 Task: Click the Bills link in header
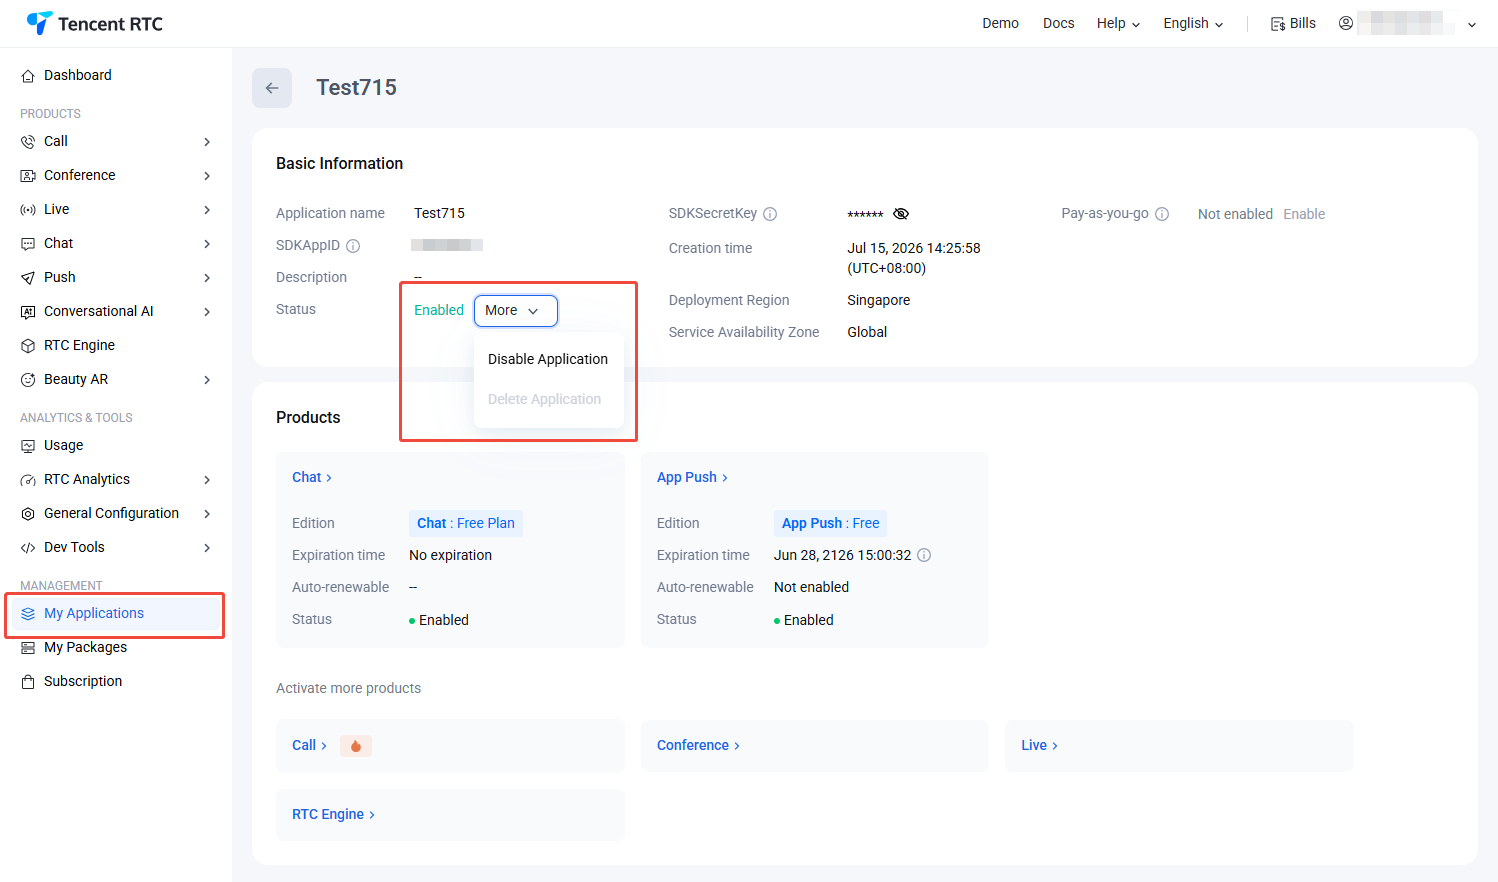(x=1303, y=23)
